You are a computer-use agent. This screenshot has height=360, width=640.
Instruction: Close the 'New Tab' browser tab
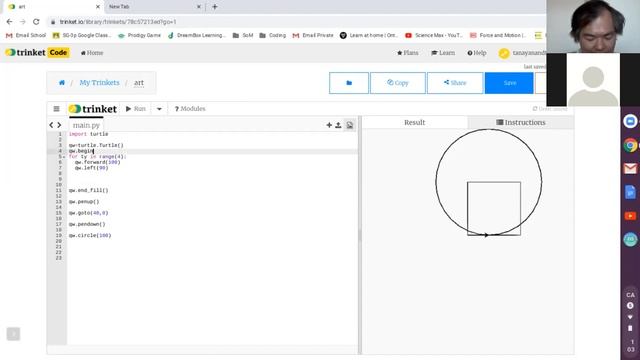click(199, 7)
